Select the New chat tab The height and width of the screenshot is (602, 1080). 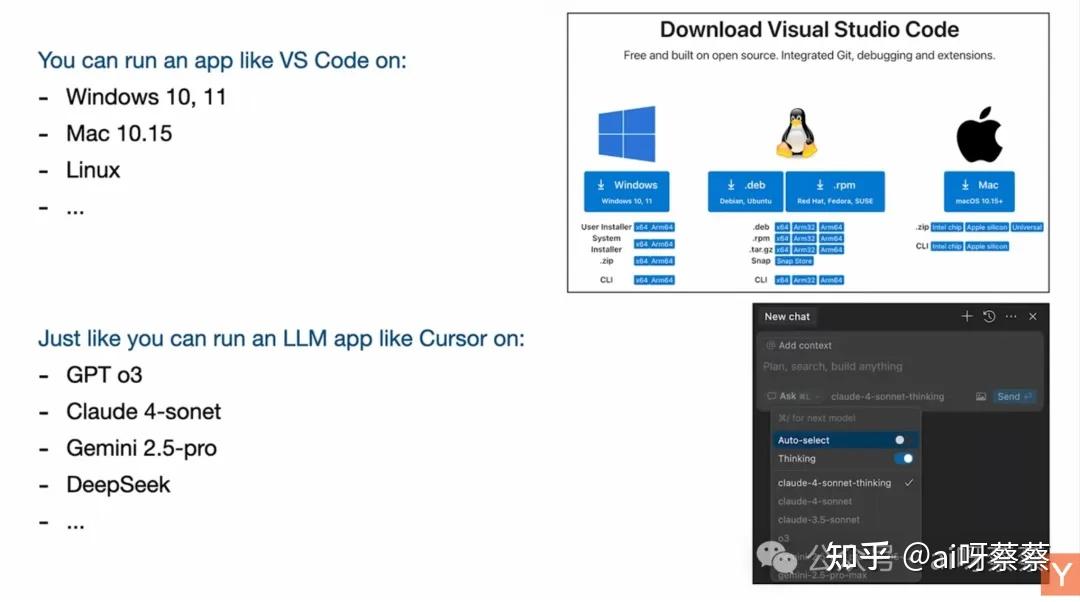tap(786, 316)
